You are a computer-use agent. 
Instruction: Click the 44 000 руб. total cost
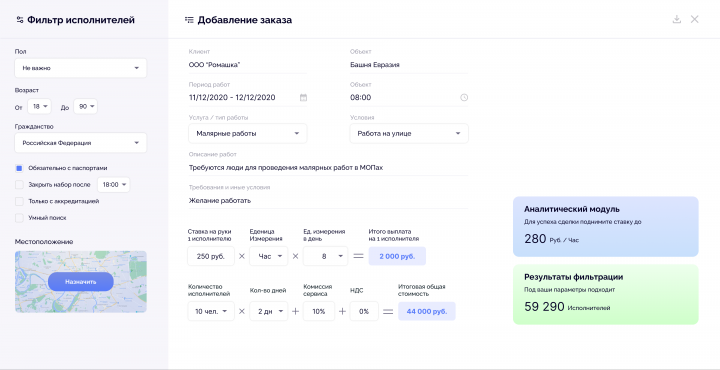(x=427, y=311)
